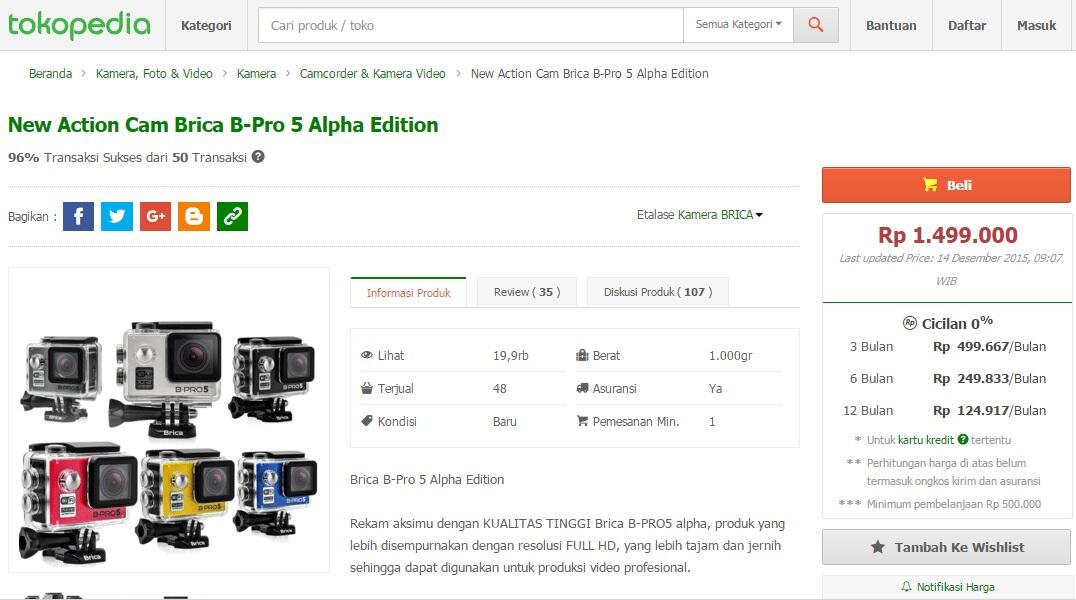
Task: Click the Rp 1.499.000 price
Action: point(948,235)
